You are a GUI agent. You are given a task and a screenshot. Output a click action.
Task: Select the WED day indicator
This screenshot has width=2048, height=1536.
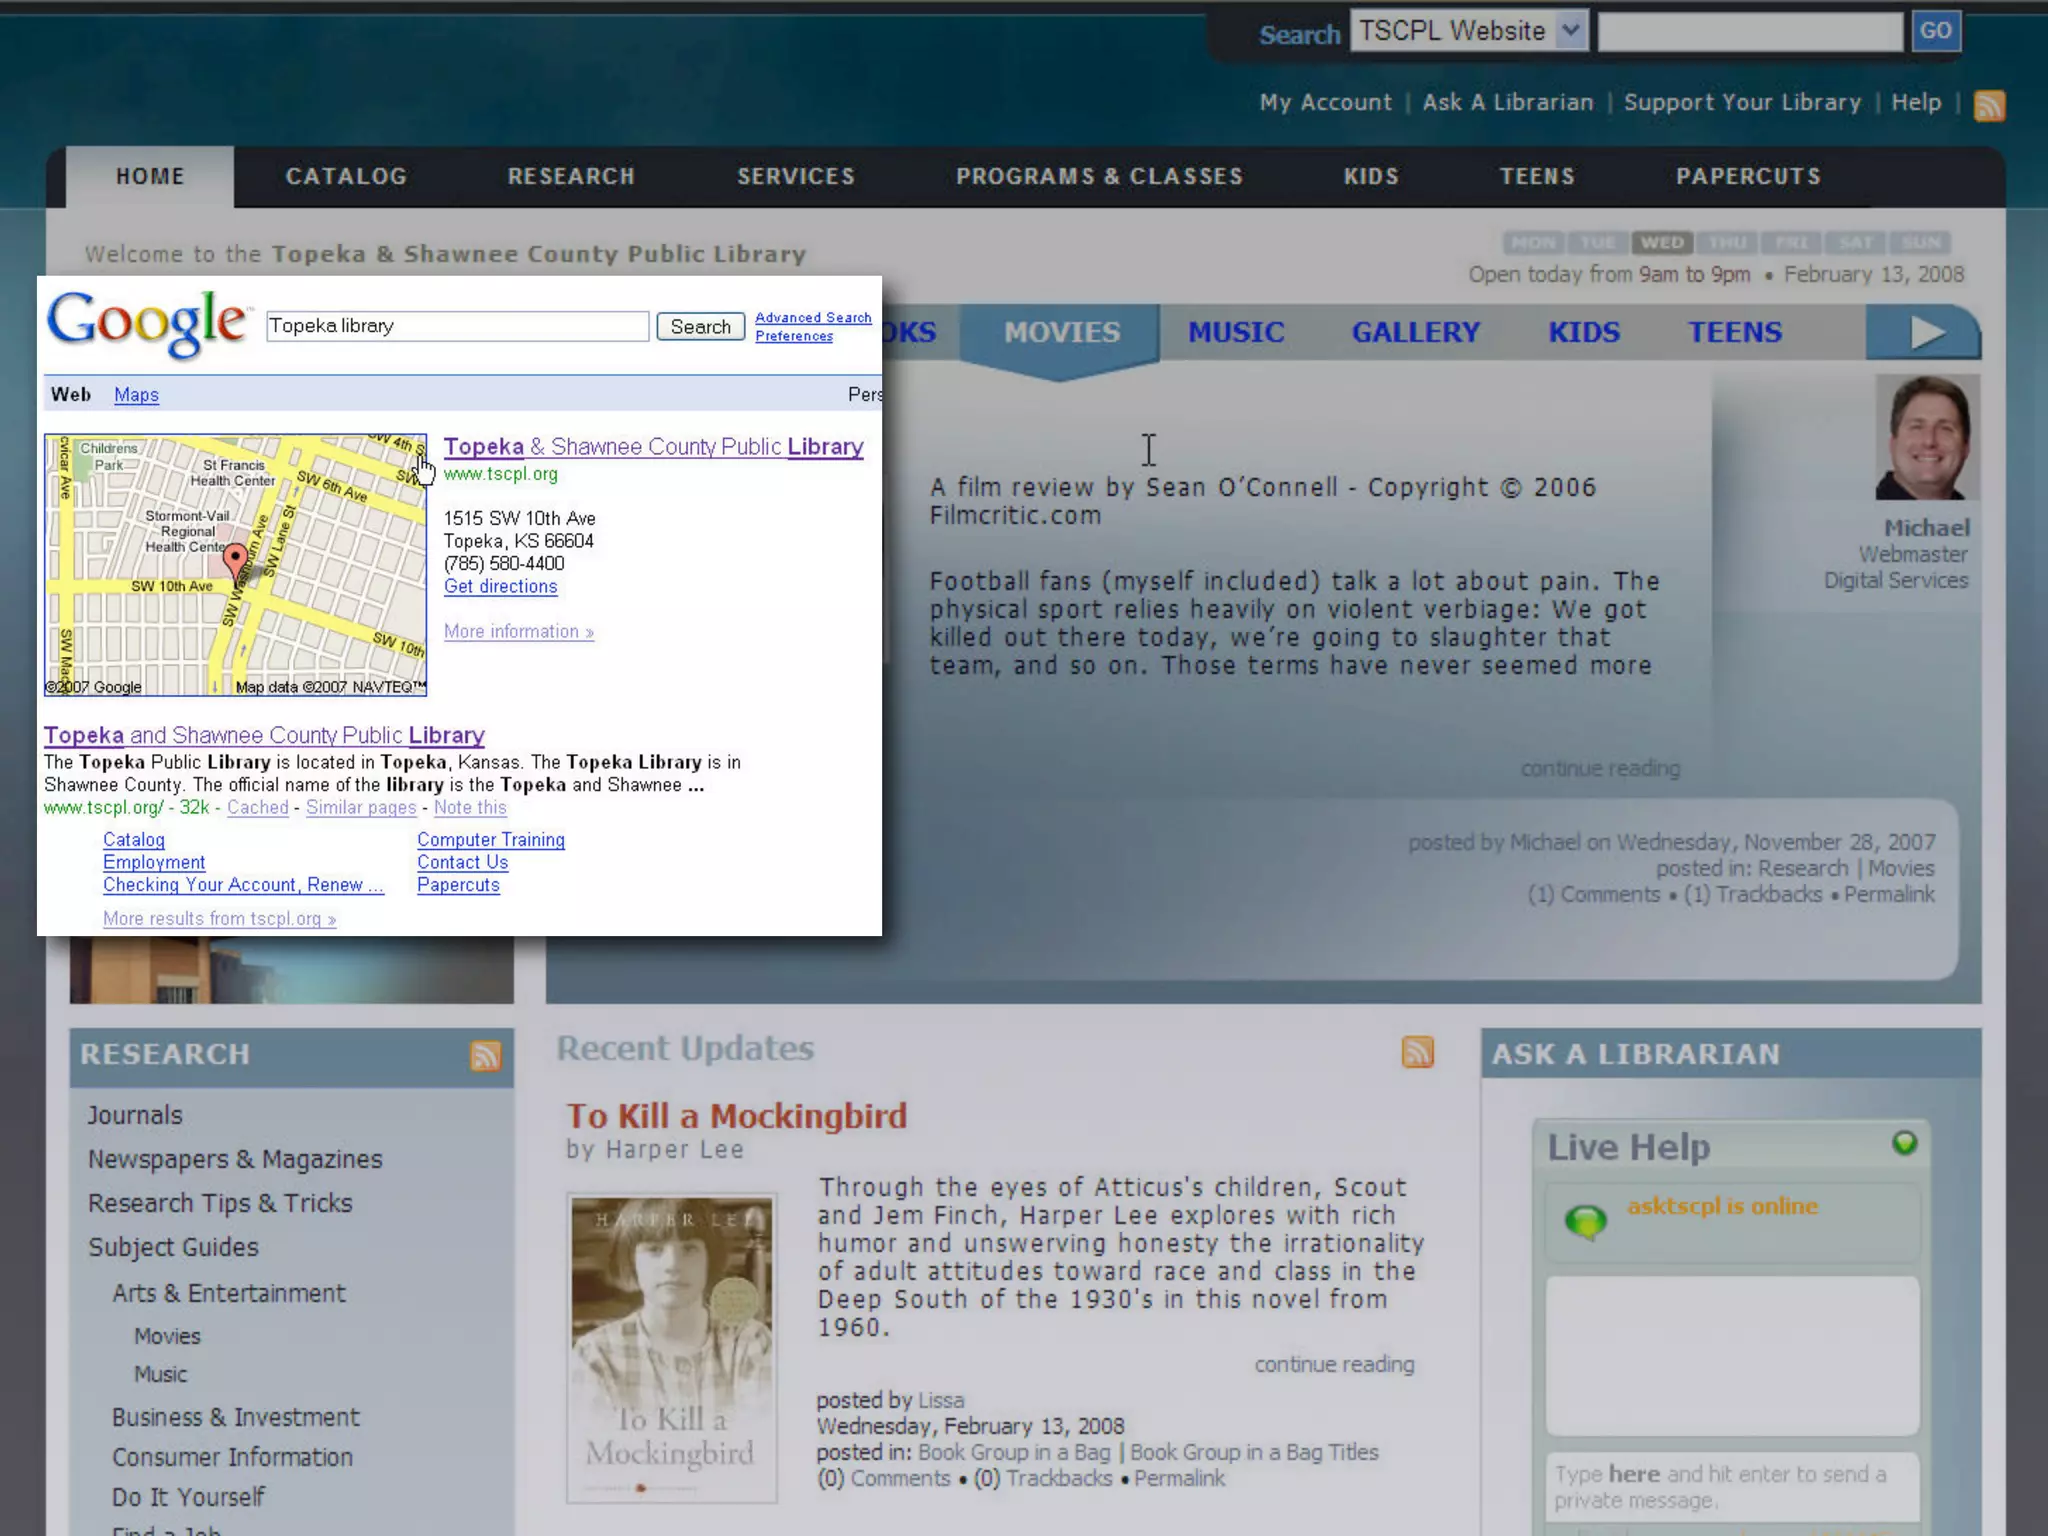coord(1661,243)
